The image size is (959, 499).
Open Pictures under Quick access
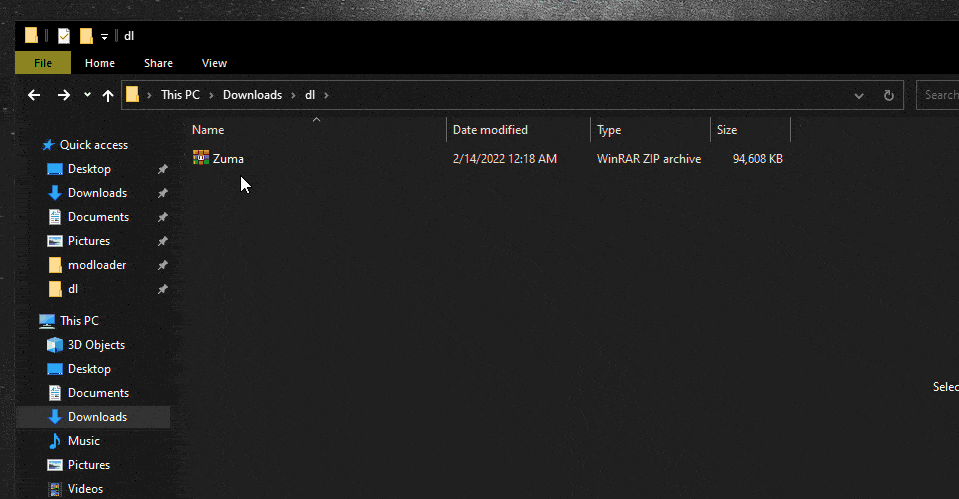point(88,241)
